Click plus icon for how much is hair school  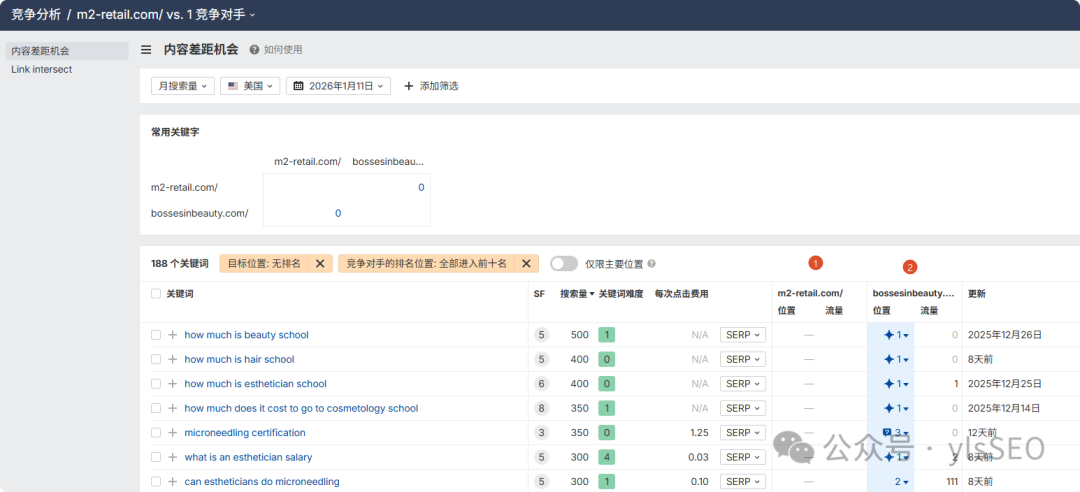(172, 359)
